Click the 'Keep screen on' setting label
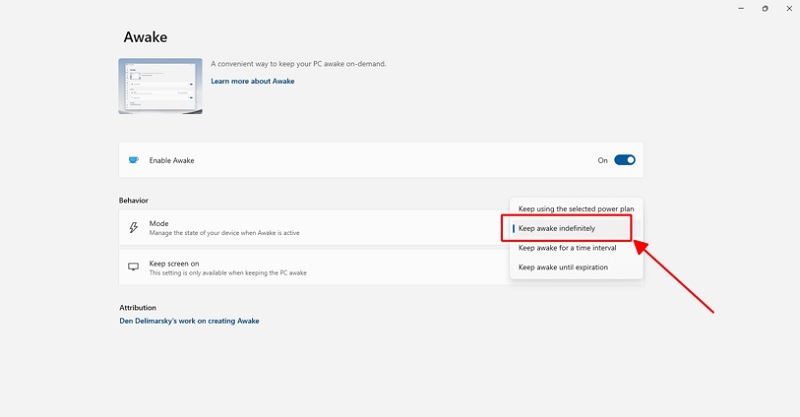The height and width of the screenshot is (417, 800). click(x=174, y=263)
